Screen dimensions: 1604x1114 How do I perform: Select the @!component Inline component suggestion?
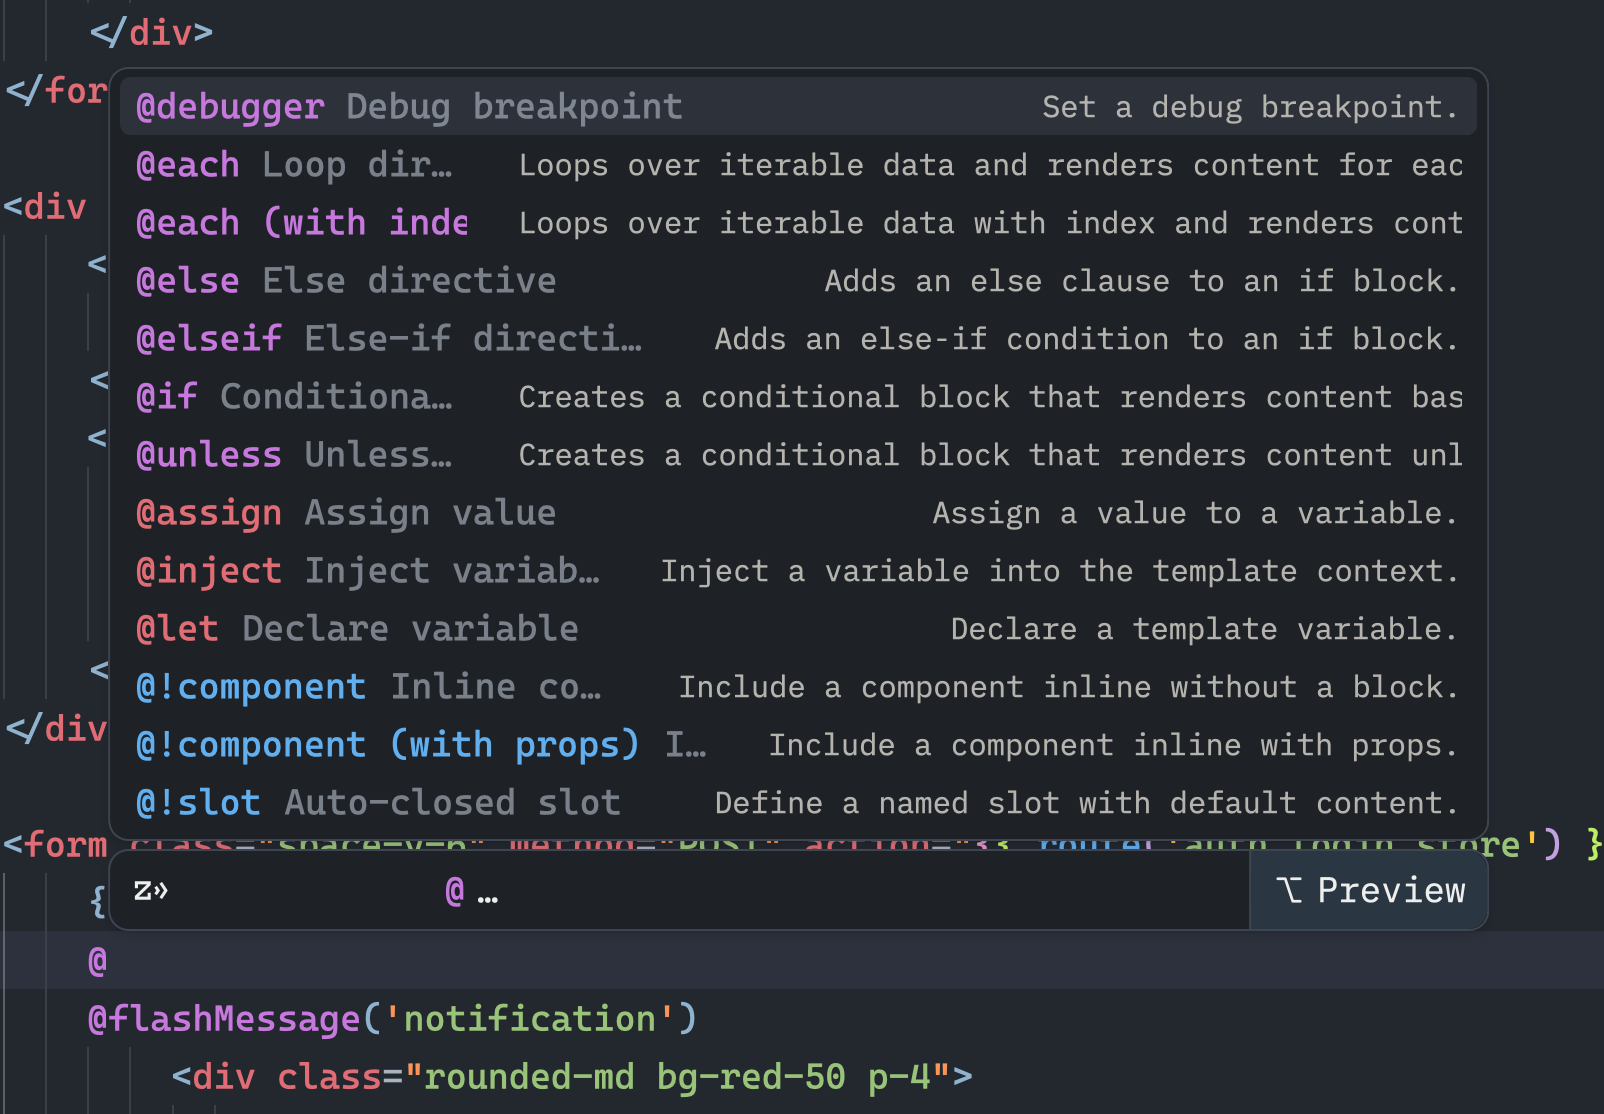798,686
